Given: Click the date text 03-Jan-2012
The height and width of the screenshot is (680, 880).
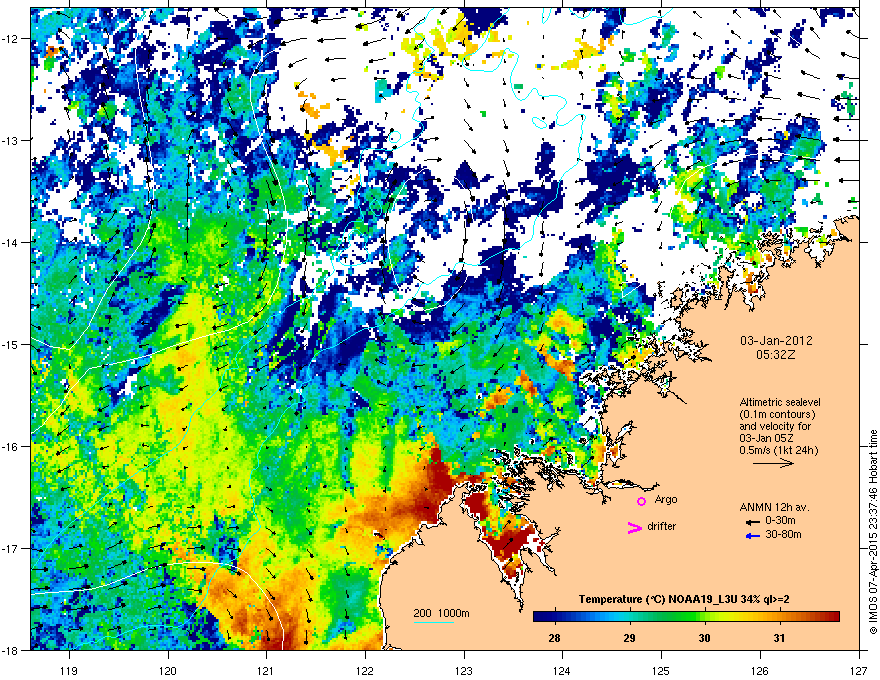Looking at the screenshot, I should tap(776, 341).
